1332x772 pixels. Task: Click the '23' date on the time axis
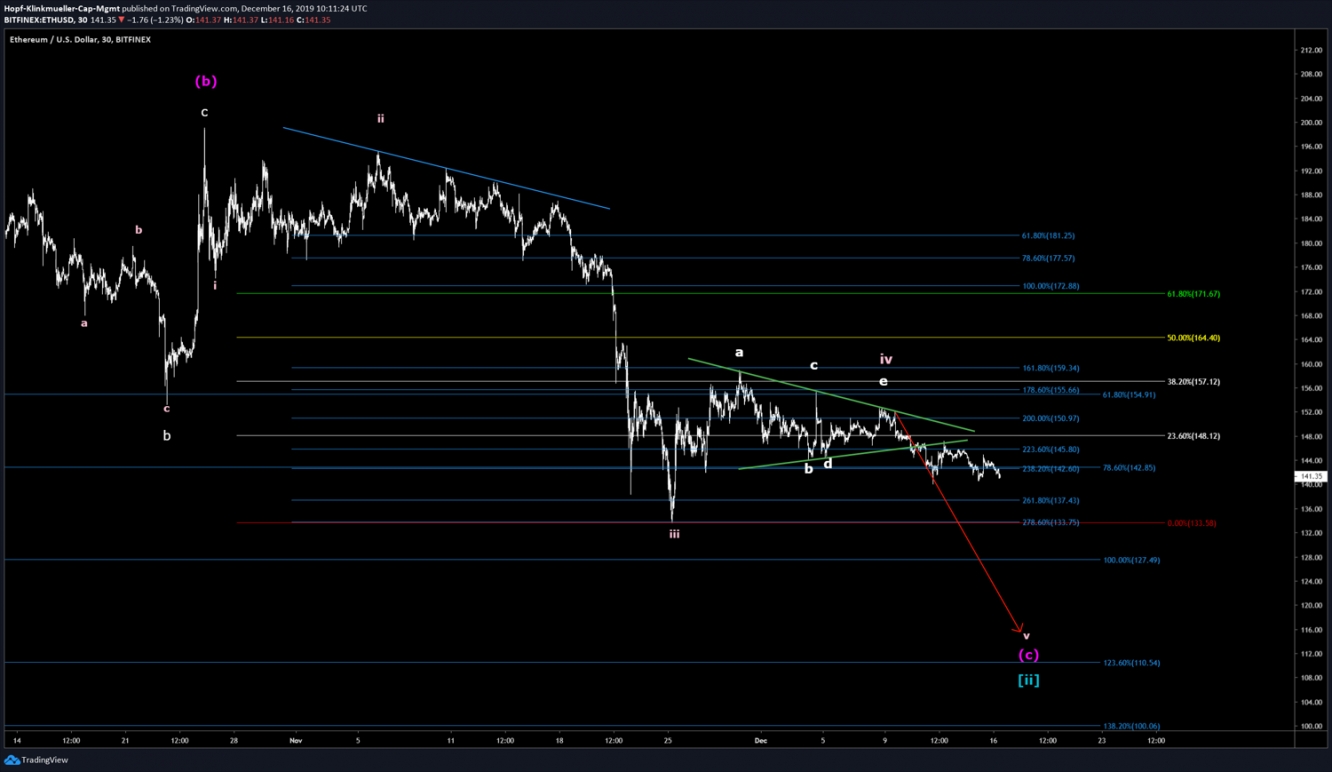[1101, 741]
